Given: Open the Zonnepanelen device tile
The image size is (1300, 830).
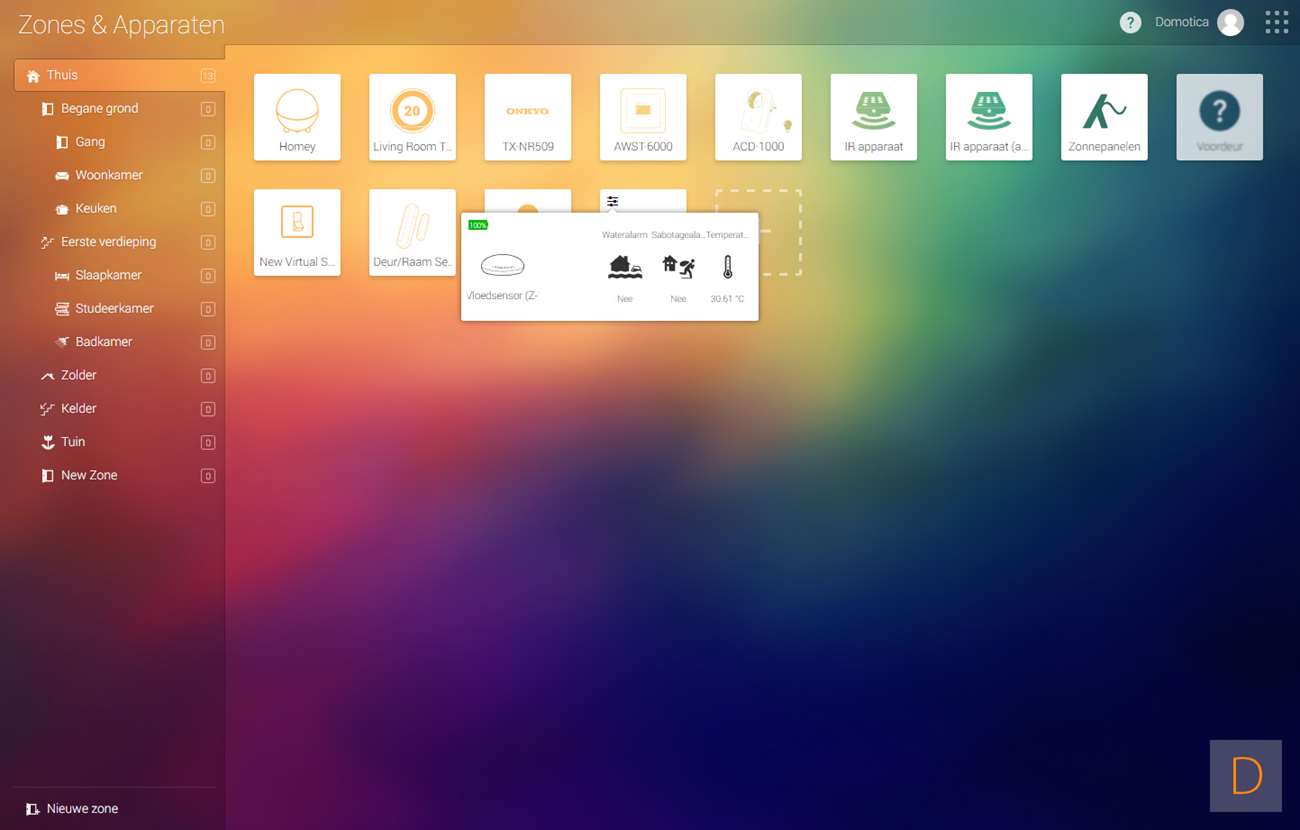Looking at the screenshot, I should click(x=1104, y=117).
